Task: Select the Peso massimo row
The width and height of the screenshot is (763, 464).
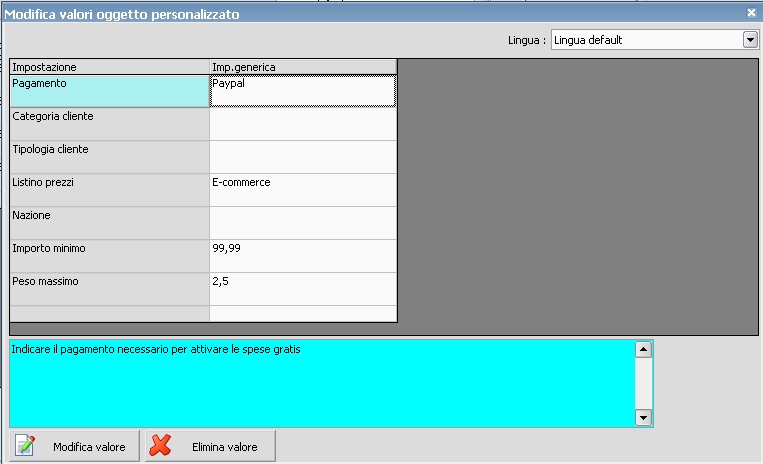Action: coord(110,289)
